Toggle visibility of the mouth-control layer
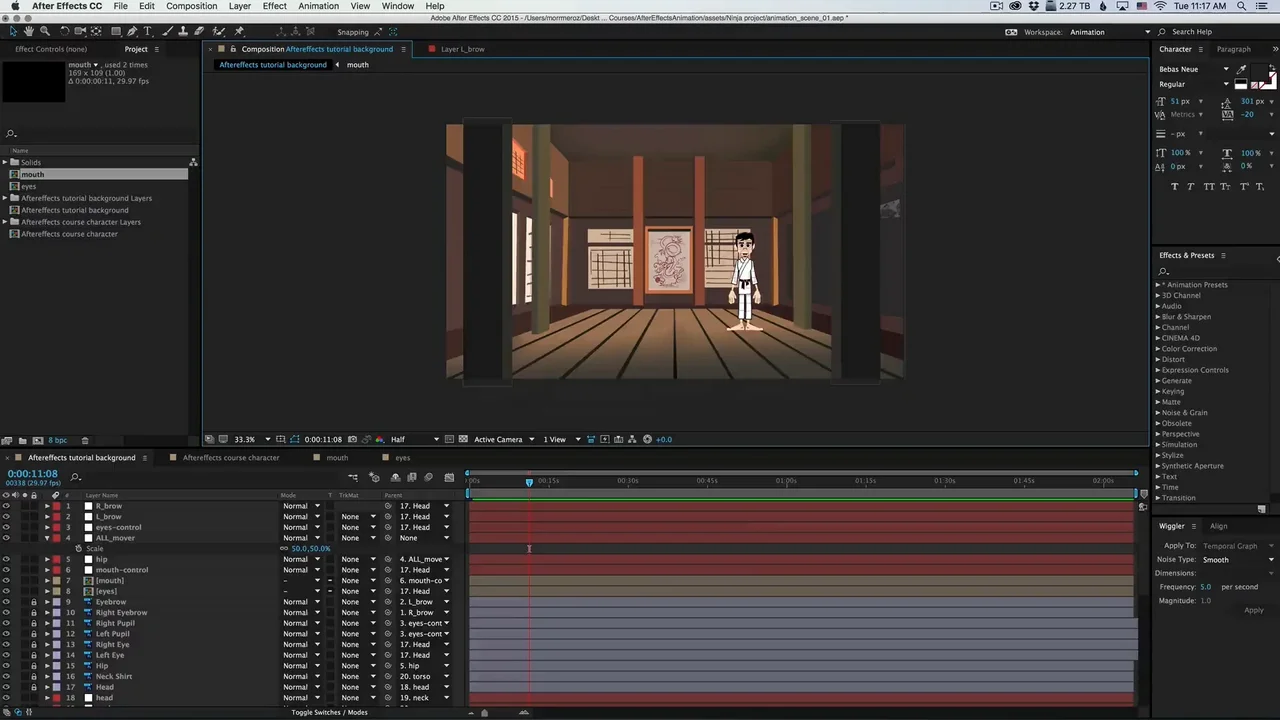This screenshot has width=1280, height=720. coord(6,570)
